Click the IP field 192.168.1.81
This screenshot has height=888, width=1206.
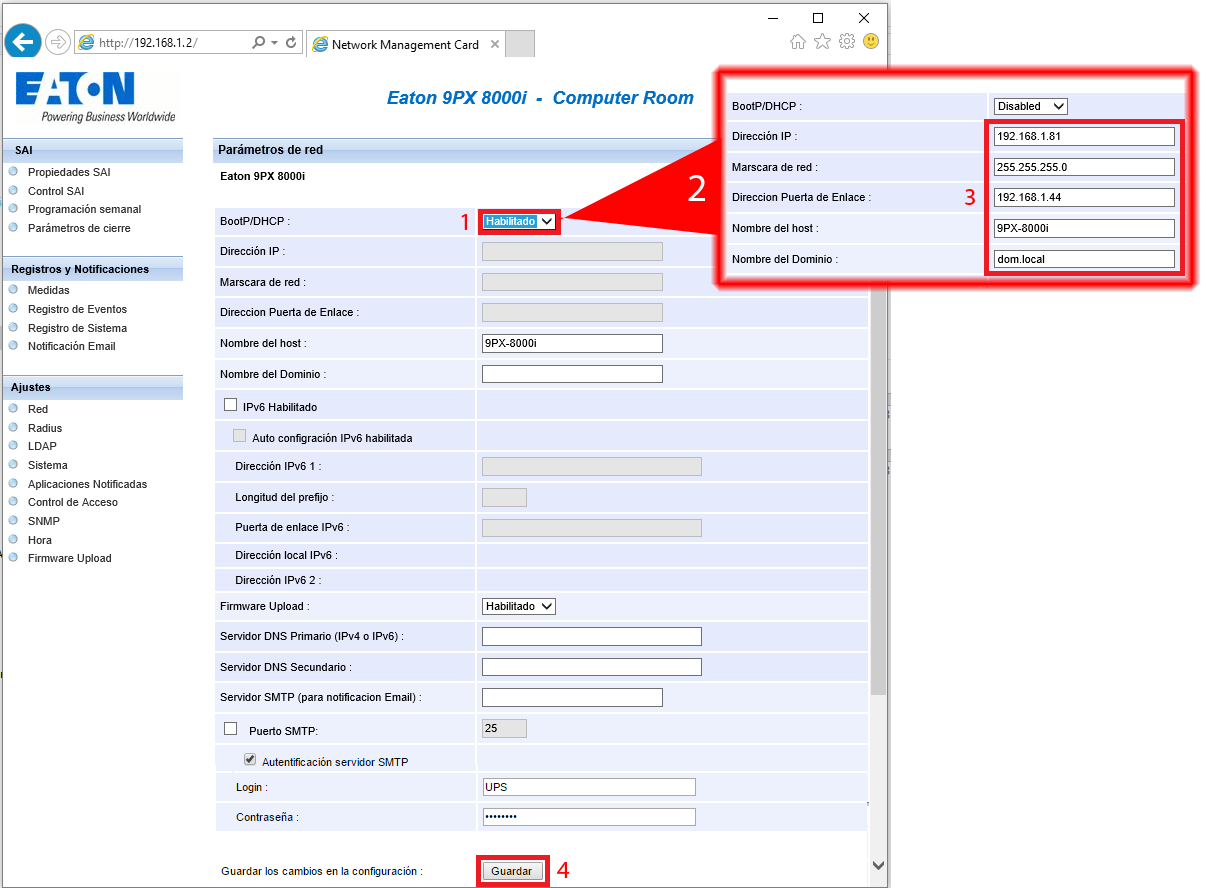tap(1084, 136)
